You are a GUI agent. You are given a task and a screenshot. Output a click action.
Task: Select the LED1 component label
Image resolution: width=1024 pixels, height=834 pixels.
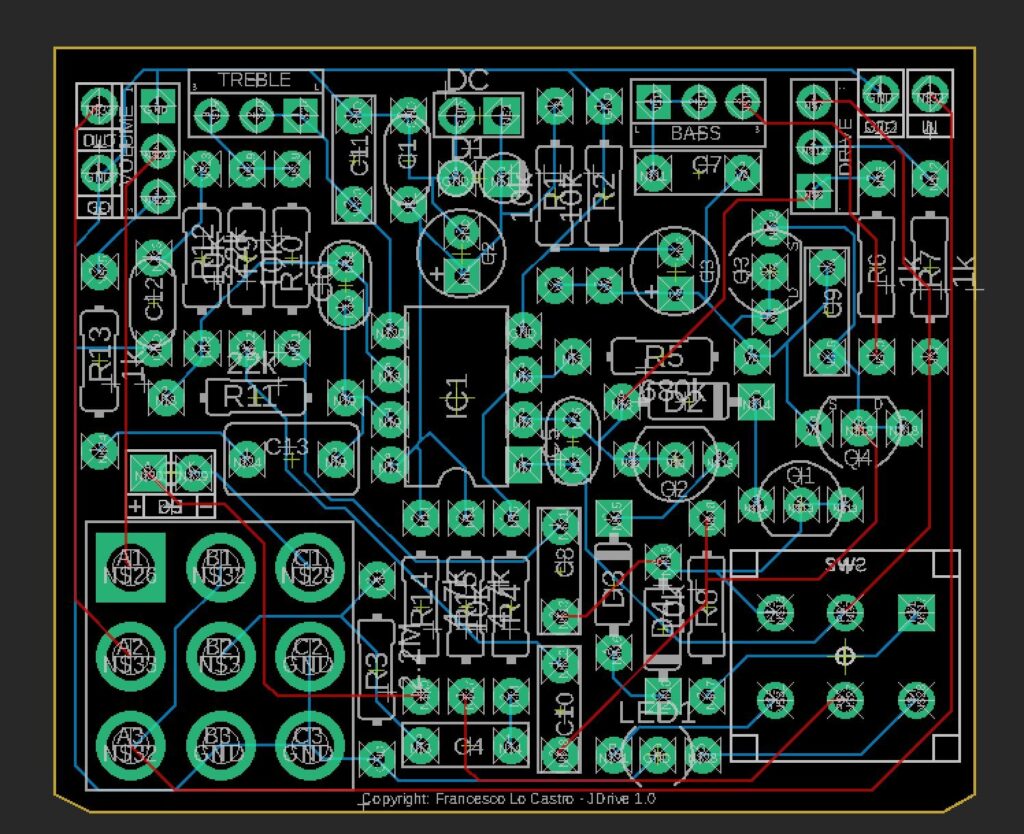pyautogui.click(x=657, y=715)
